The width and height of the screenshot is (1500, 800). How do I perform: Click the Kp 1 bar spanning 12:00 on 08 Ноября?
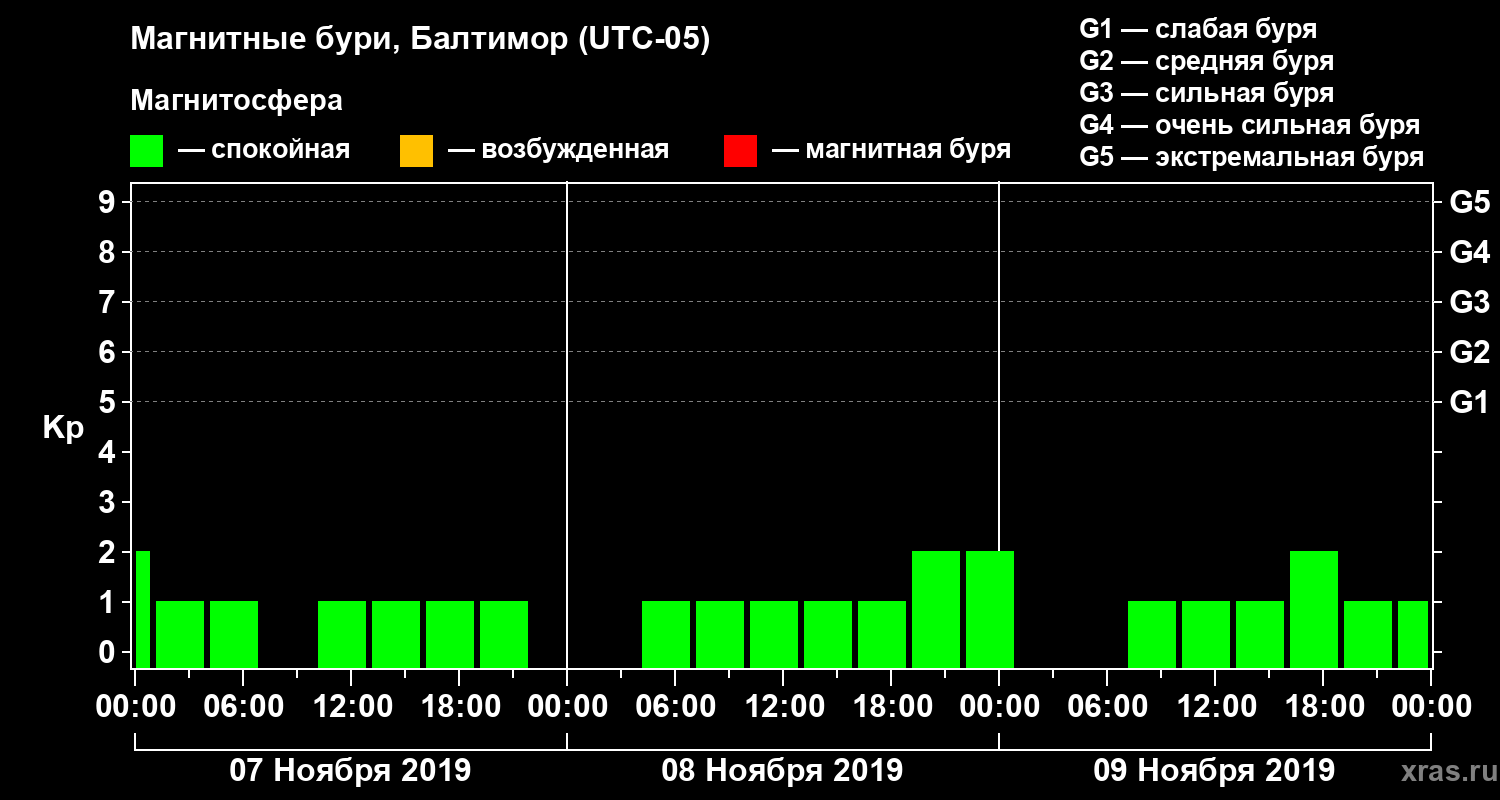[774, 634]
